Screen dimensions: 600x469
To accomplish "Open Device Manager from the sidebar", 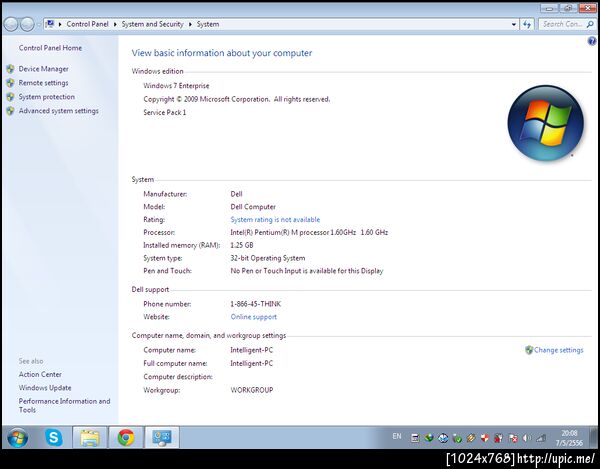I will (x=43, y=69).
